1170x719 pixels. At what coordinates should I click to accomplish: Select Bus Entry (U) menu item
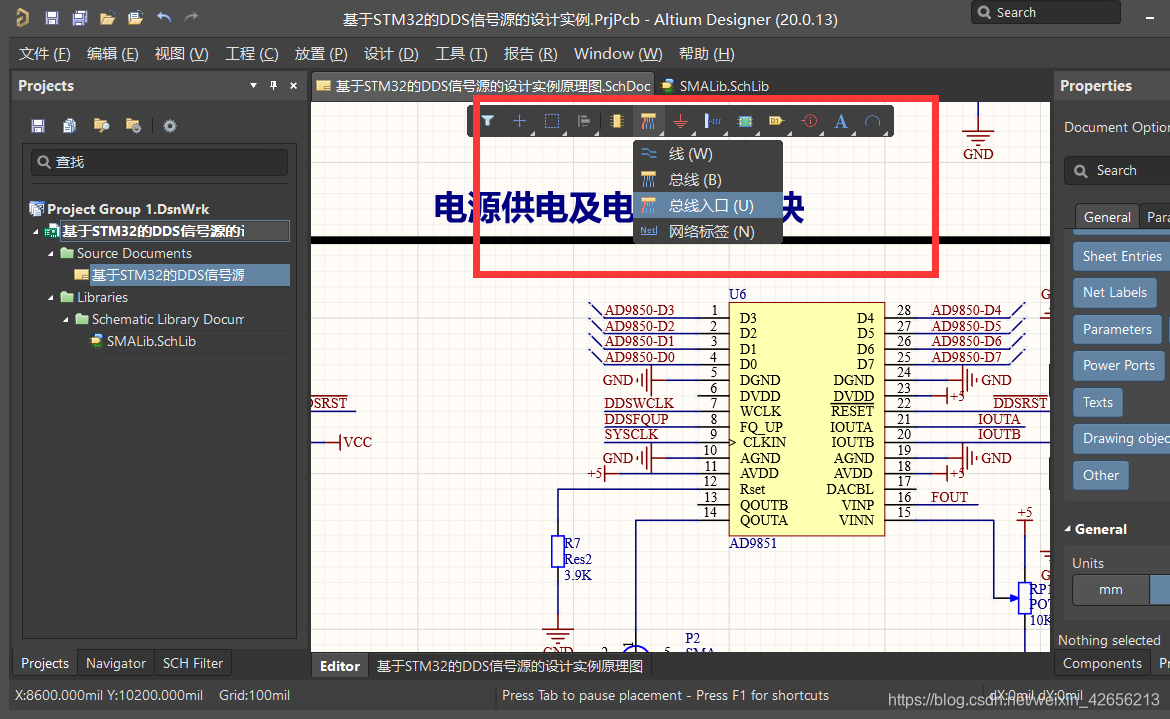coord(708,205)
